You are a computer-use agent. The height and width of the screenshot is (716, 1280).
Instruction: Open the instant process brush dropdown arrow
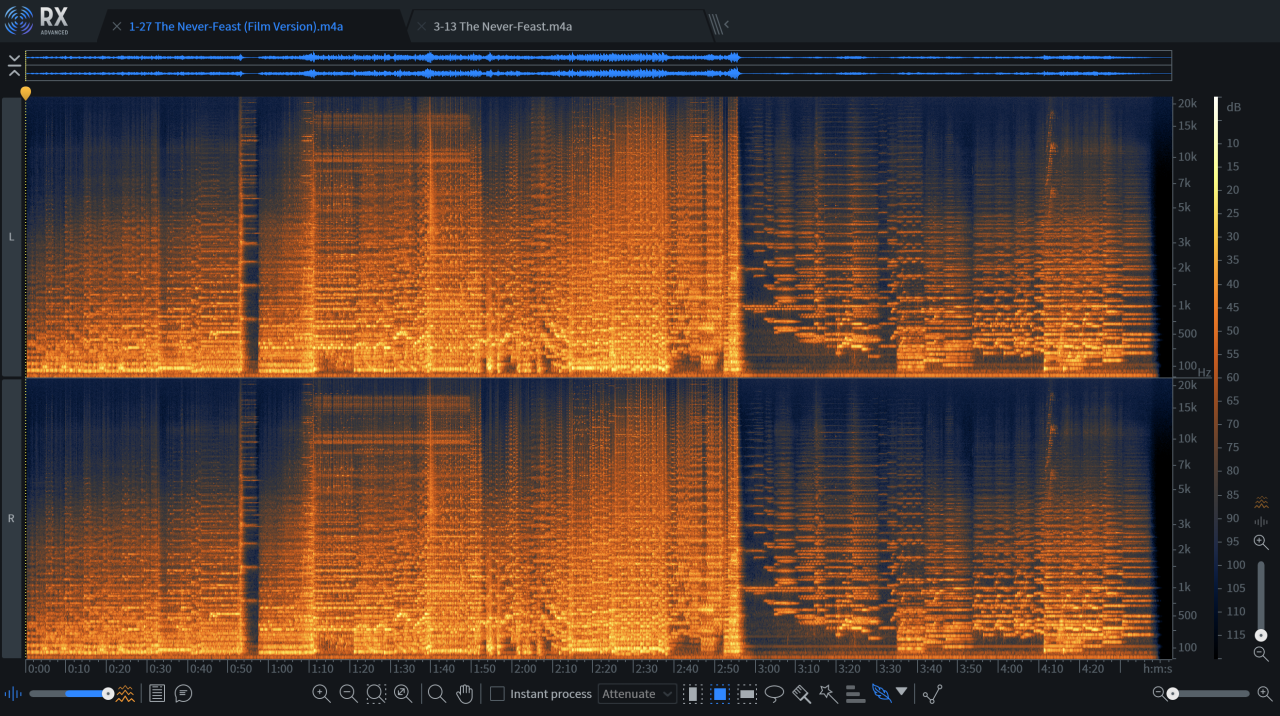click(x=898, y=693)
